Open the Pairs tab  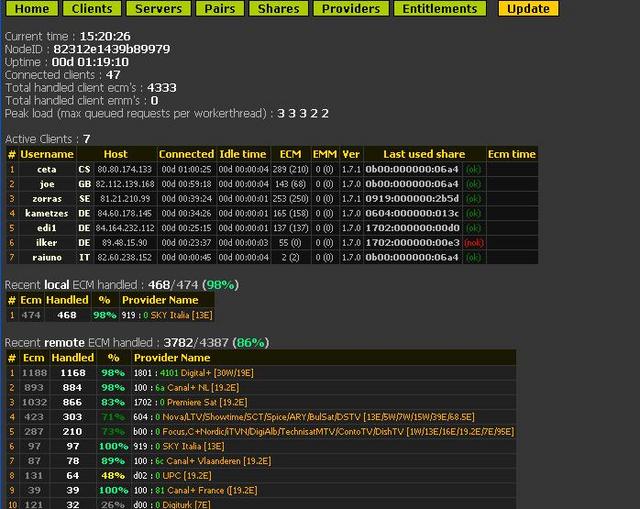pyautogui.click(x=221, y=9)
